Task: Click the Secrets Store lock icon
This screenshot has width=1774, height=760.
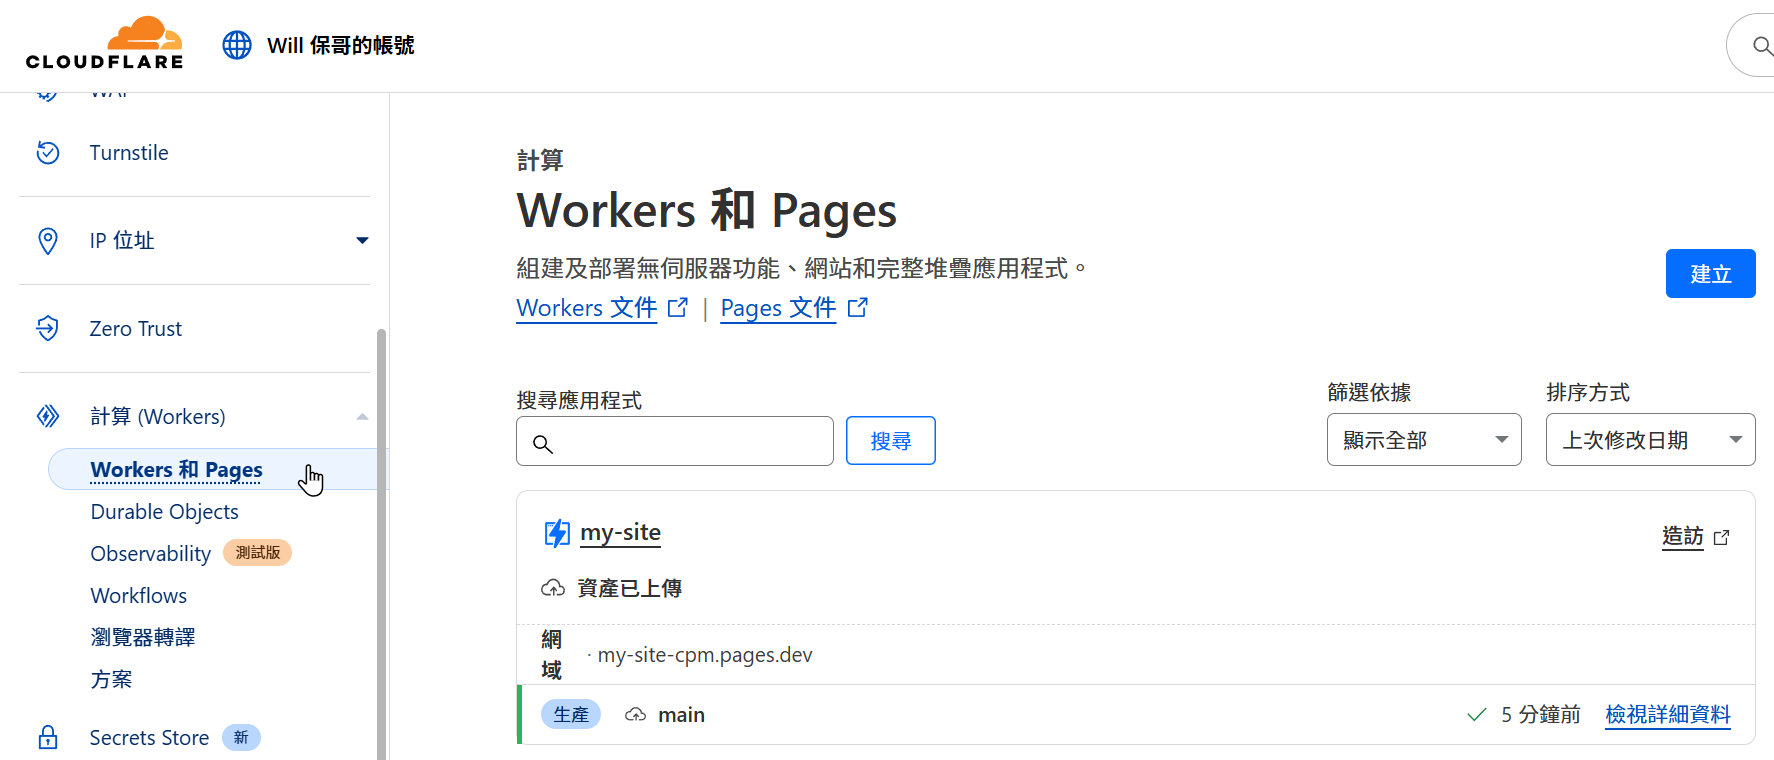Action: click(48, 738)
